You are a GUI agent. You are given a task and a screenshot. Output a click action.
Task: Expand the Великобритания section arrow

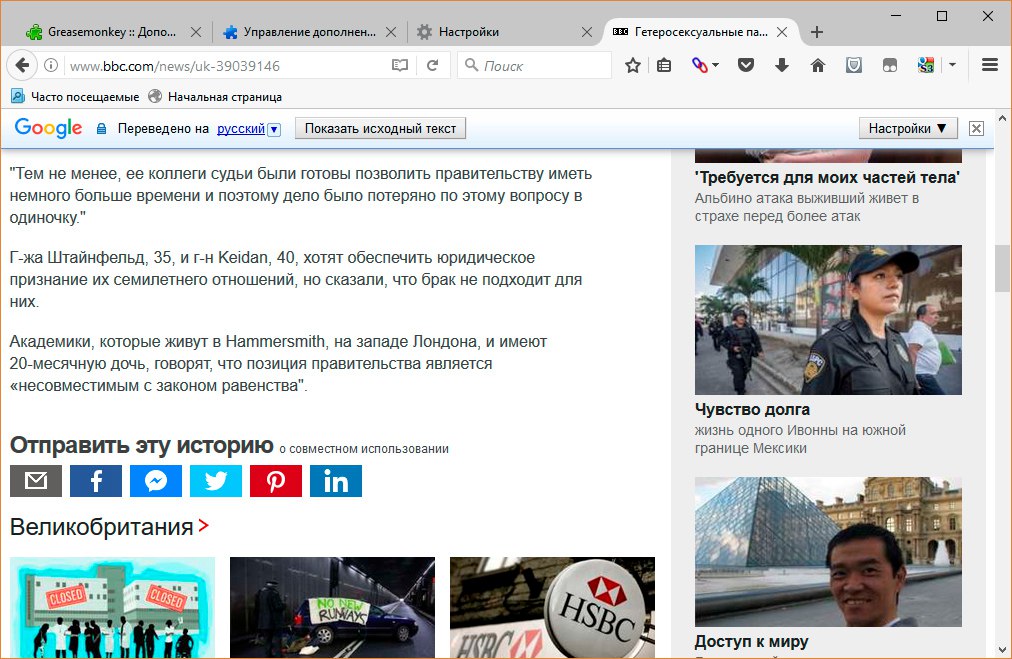pyautogui.click(x=203, y=526)
